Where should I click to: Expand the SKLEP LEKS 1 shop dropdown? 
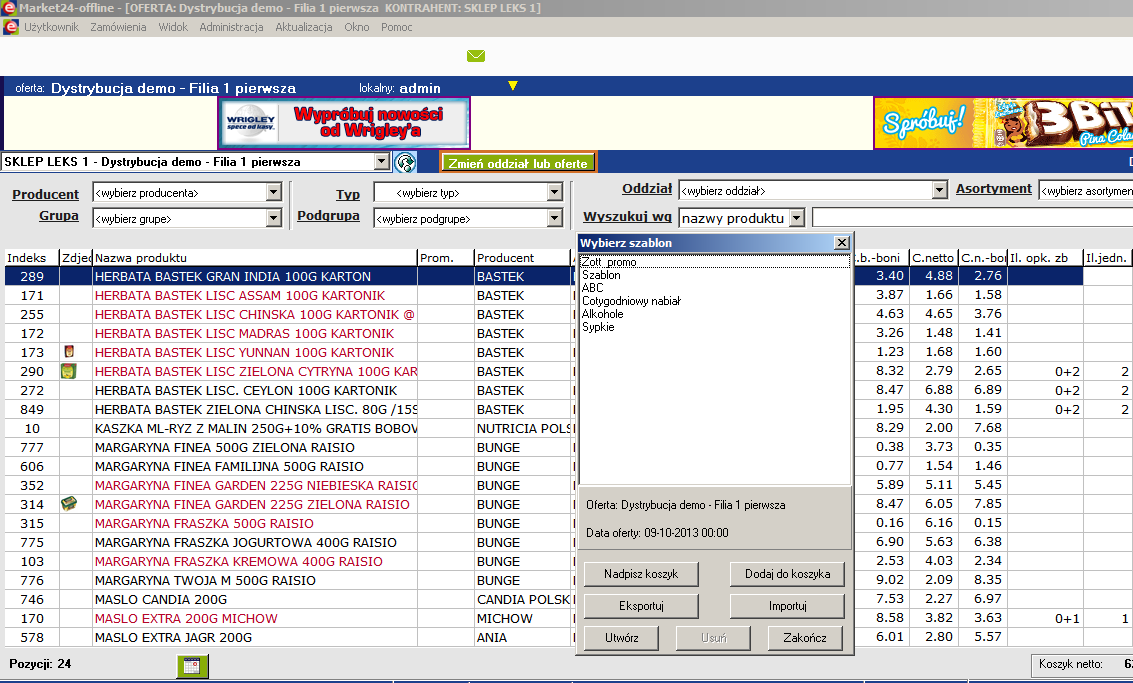pos(382,162)
